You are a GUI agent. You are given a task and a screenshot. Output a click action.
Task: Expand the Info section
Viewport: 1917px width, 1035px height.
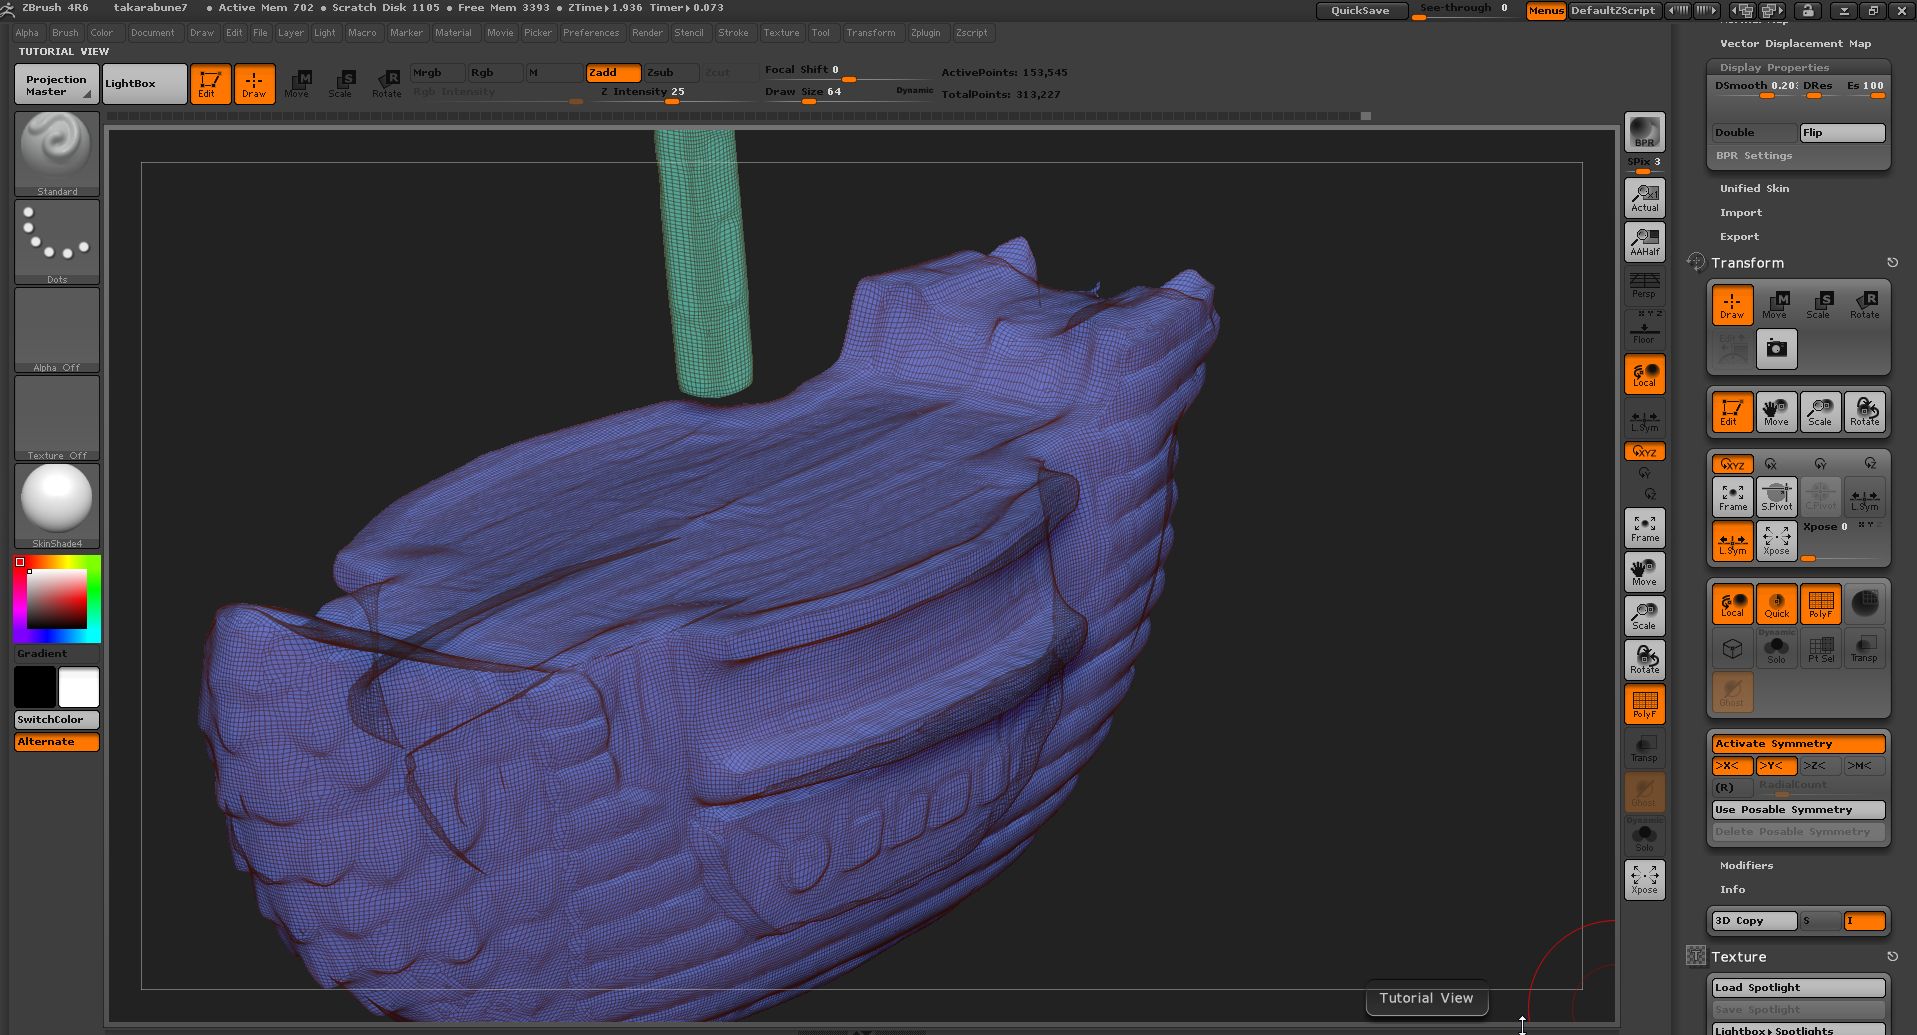click(1732, 889)
